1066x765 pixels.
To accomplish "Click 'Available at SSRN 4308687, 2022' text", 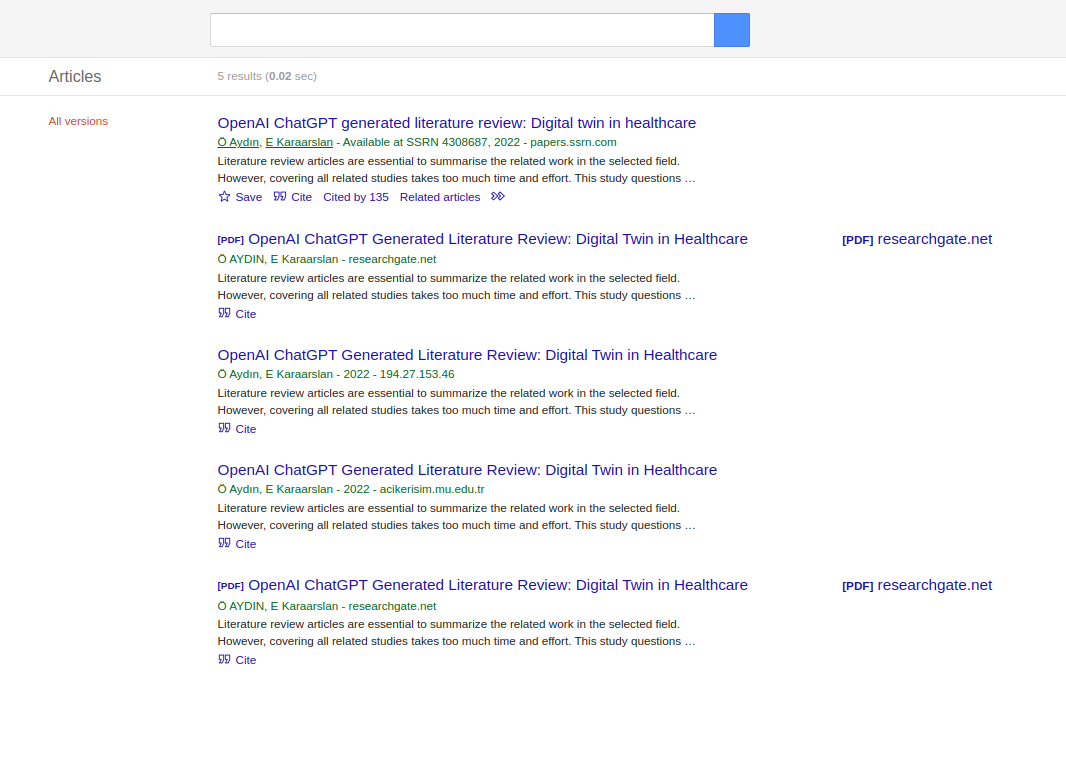I will tap(431, 142).
